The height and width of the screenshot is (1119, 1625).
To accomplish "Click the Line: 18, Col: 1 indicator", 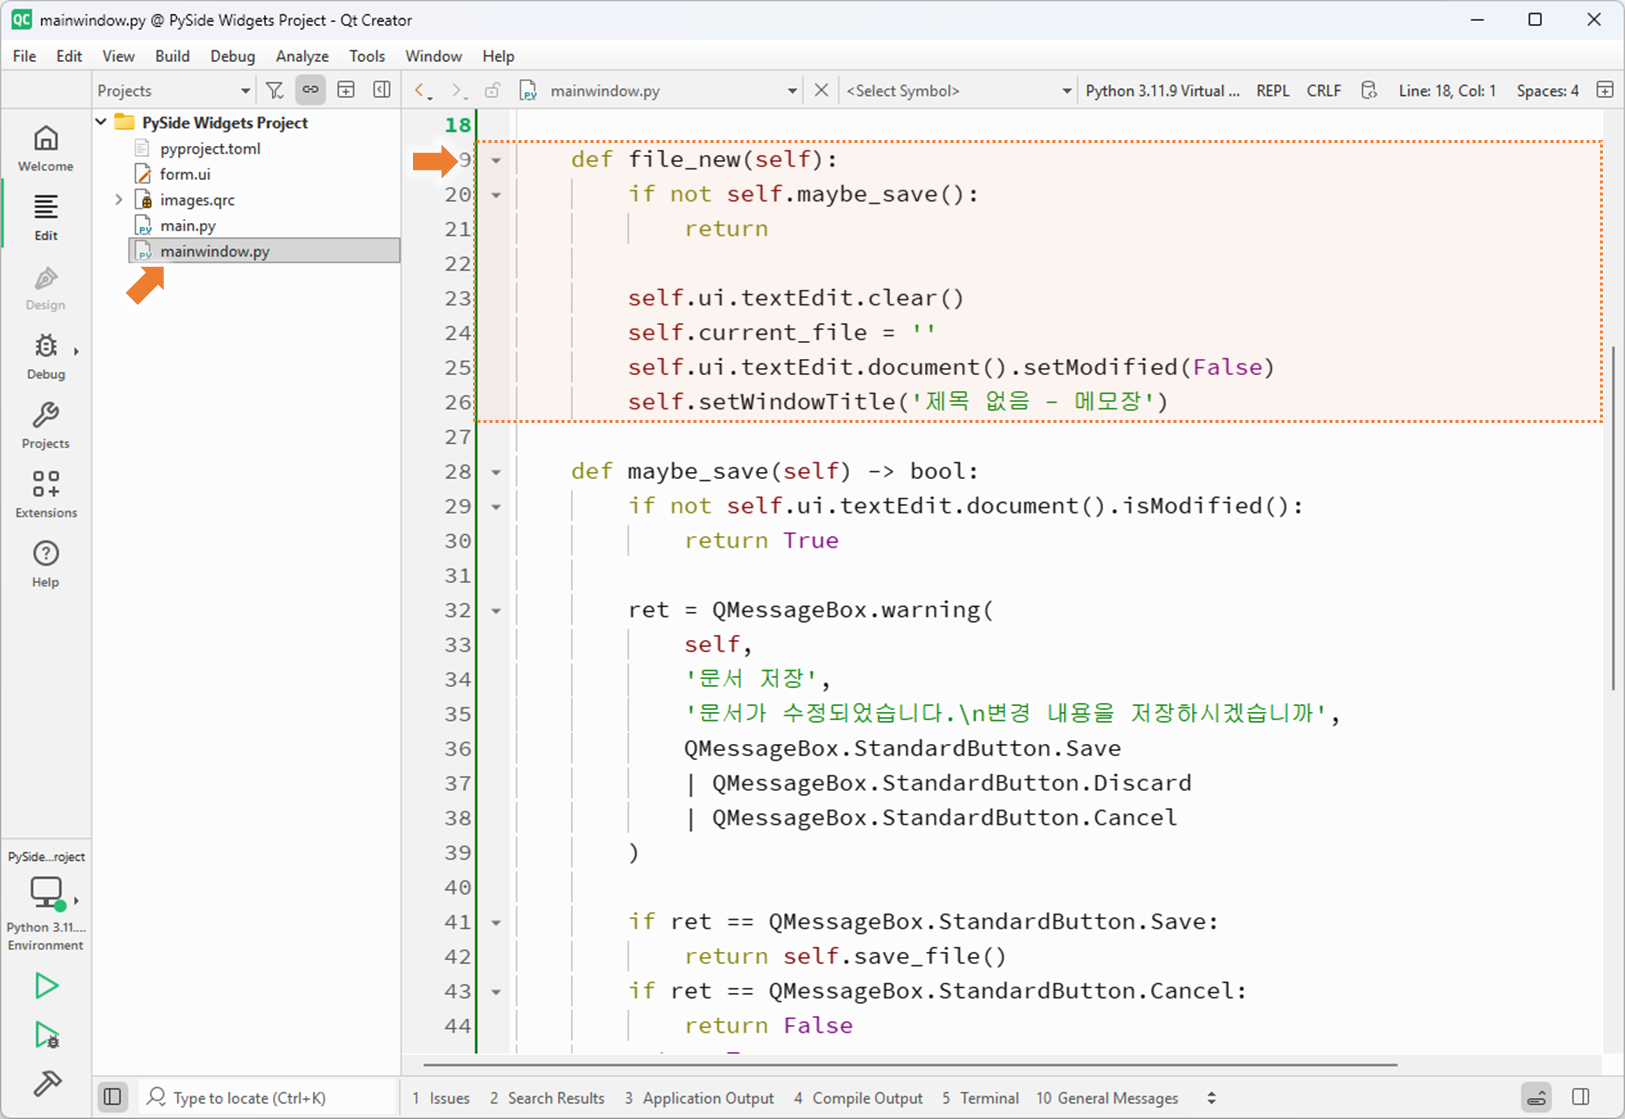I will 1447,91.
